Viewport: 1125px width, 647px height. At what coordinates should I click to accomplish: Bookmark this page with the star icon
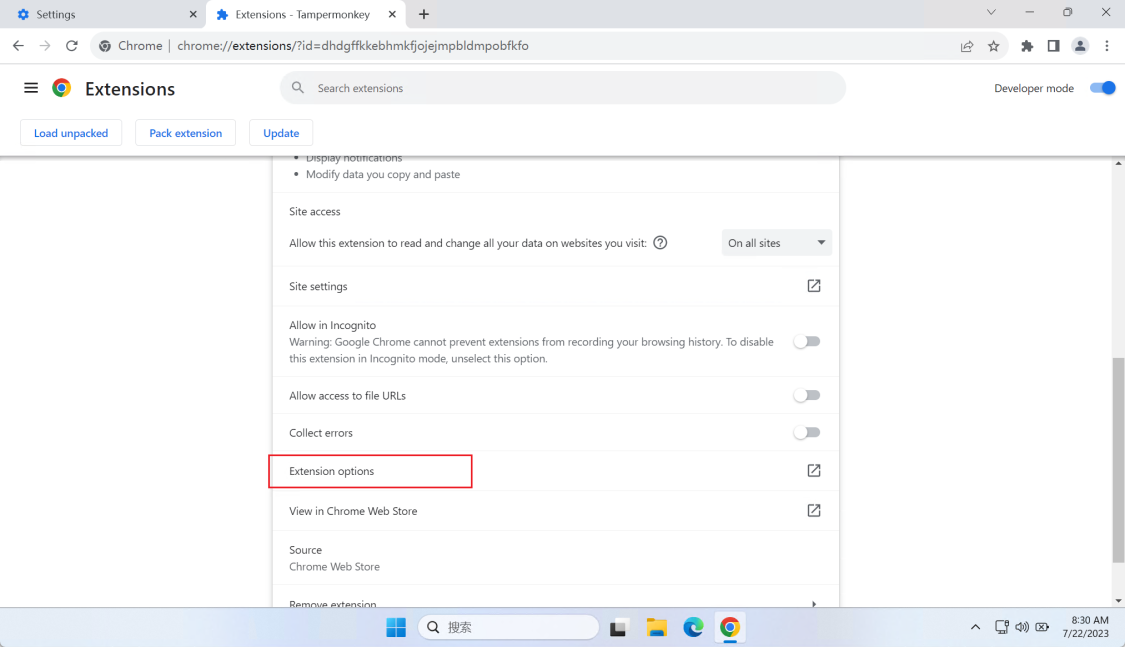point(994,46)
